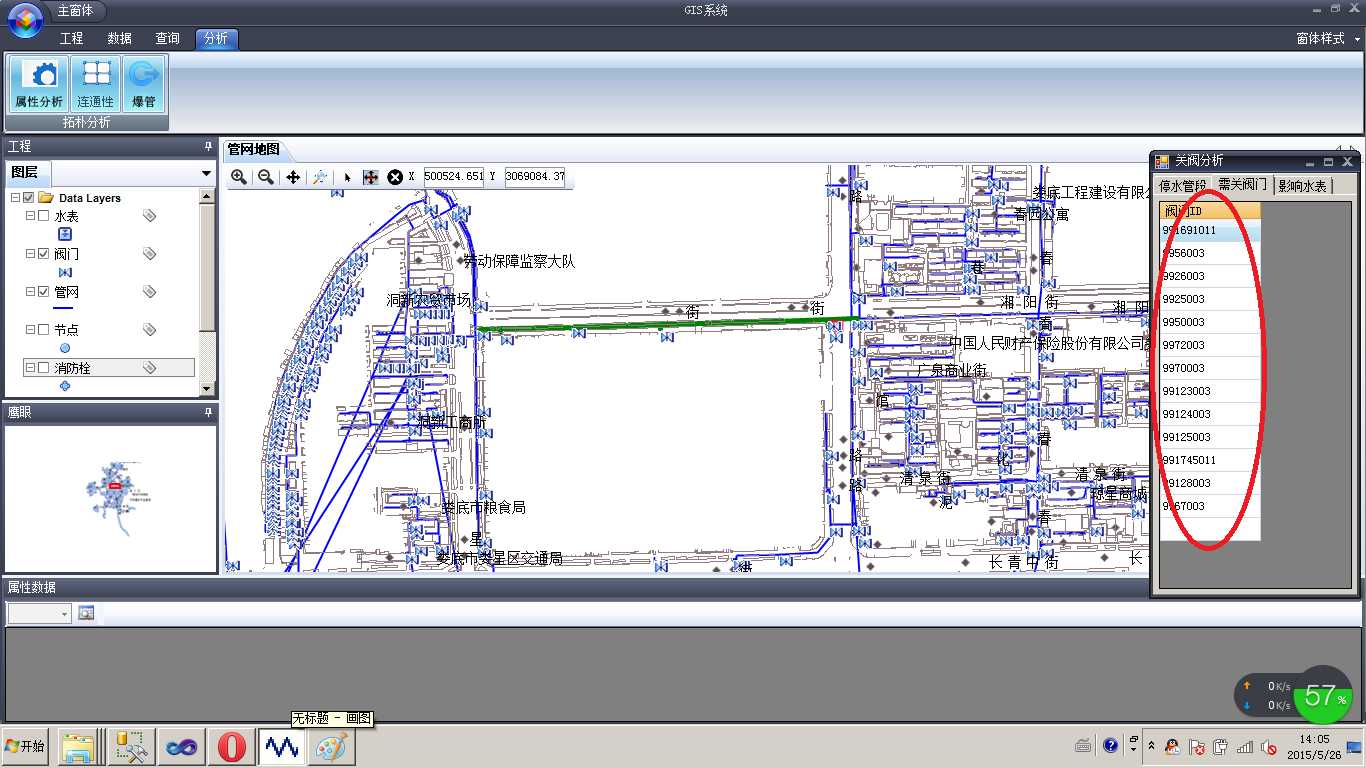Open 属性分析 attribute analysis tool
Screen dimensions: 1366x768
tap(38, 84)
